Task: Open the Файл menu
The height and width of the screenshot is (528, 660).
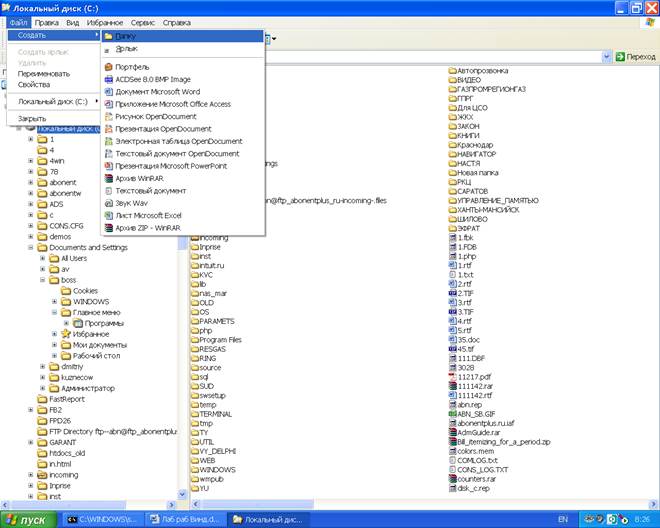Action: coord(19,23)
